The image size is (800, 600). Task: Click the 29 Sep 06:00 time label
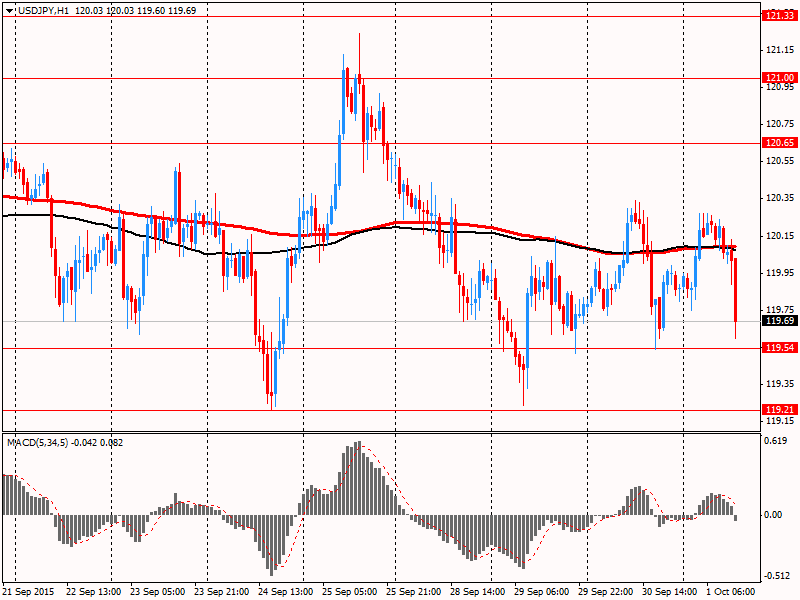[x=541, y=592]
